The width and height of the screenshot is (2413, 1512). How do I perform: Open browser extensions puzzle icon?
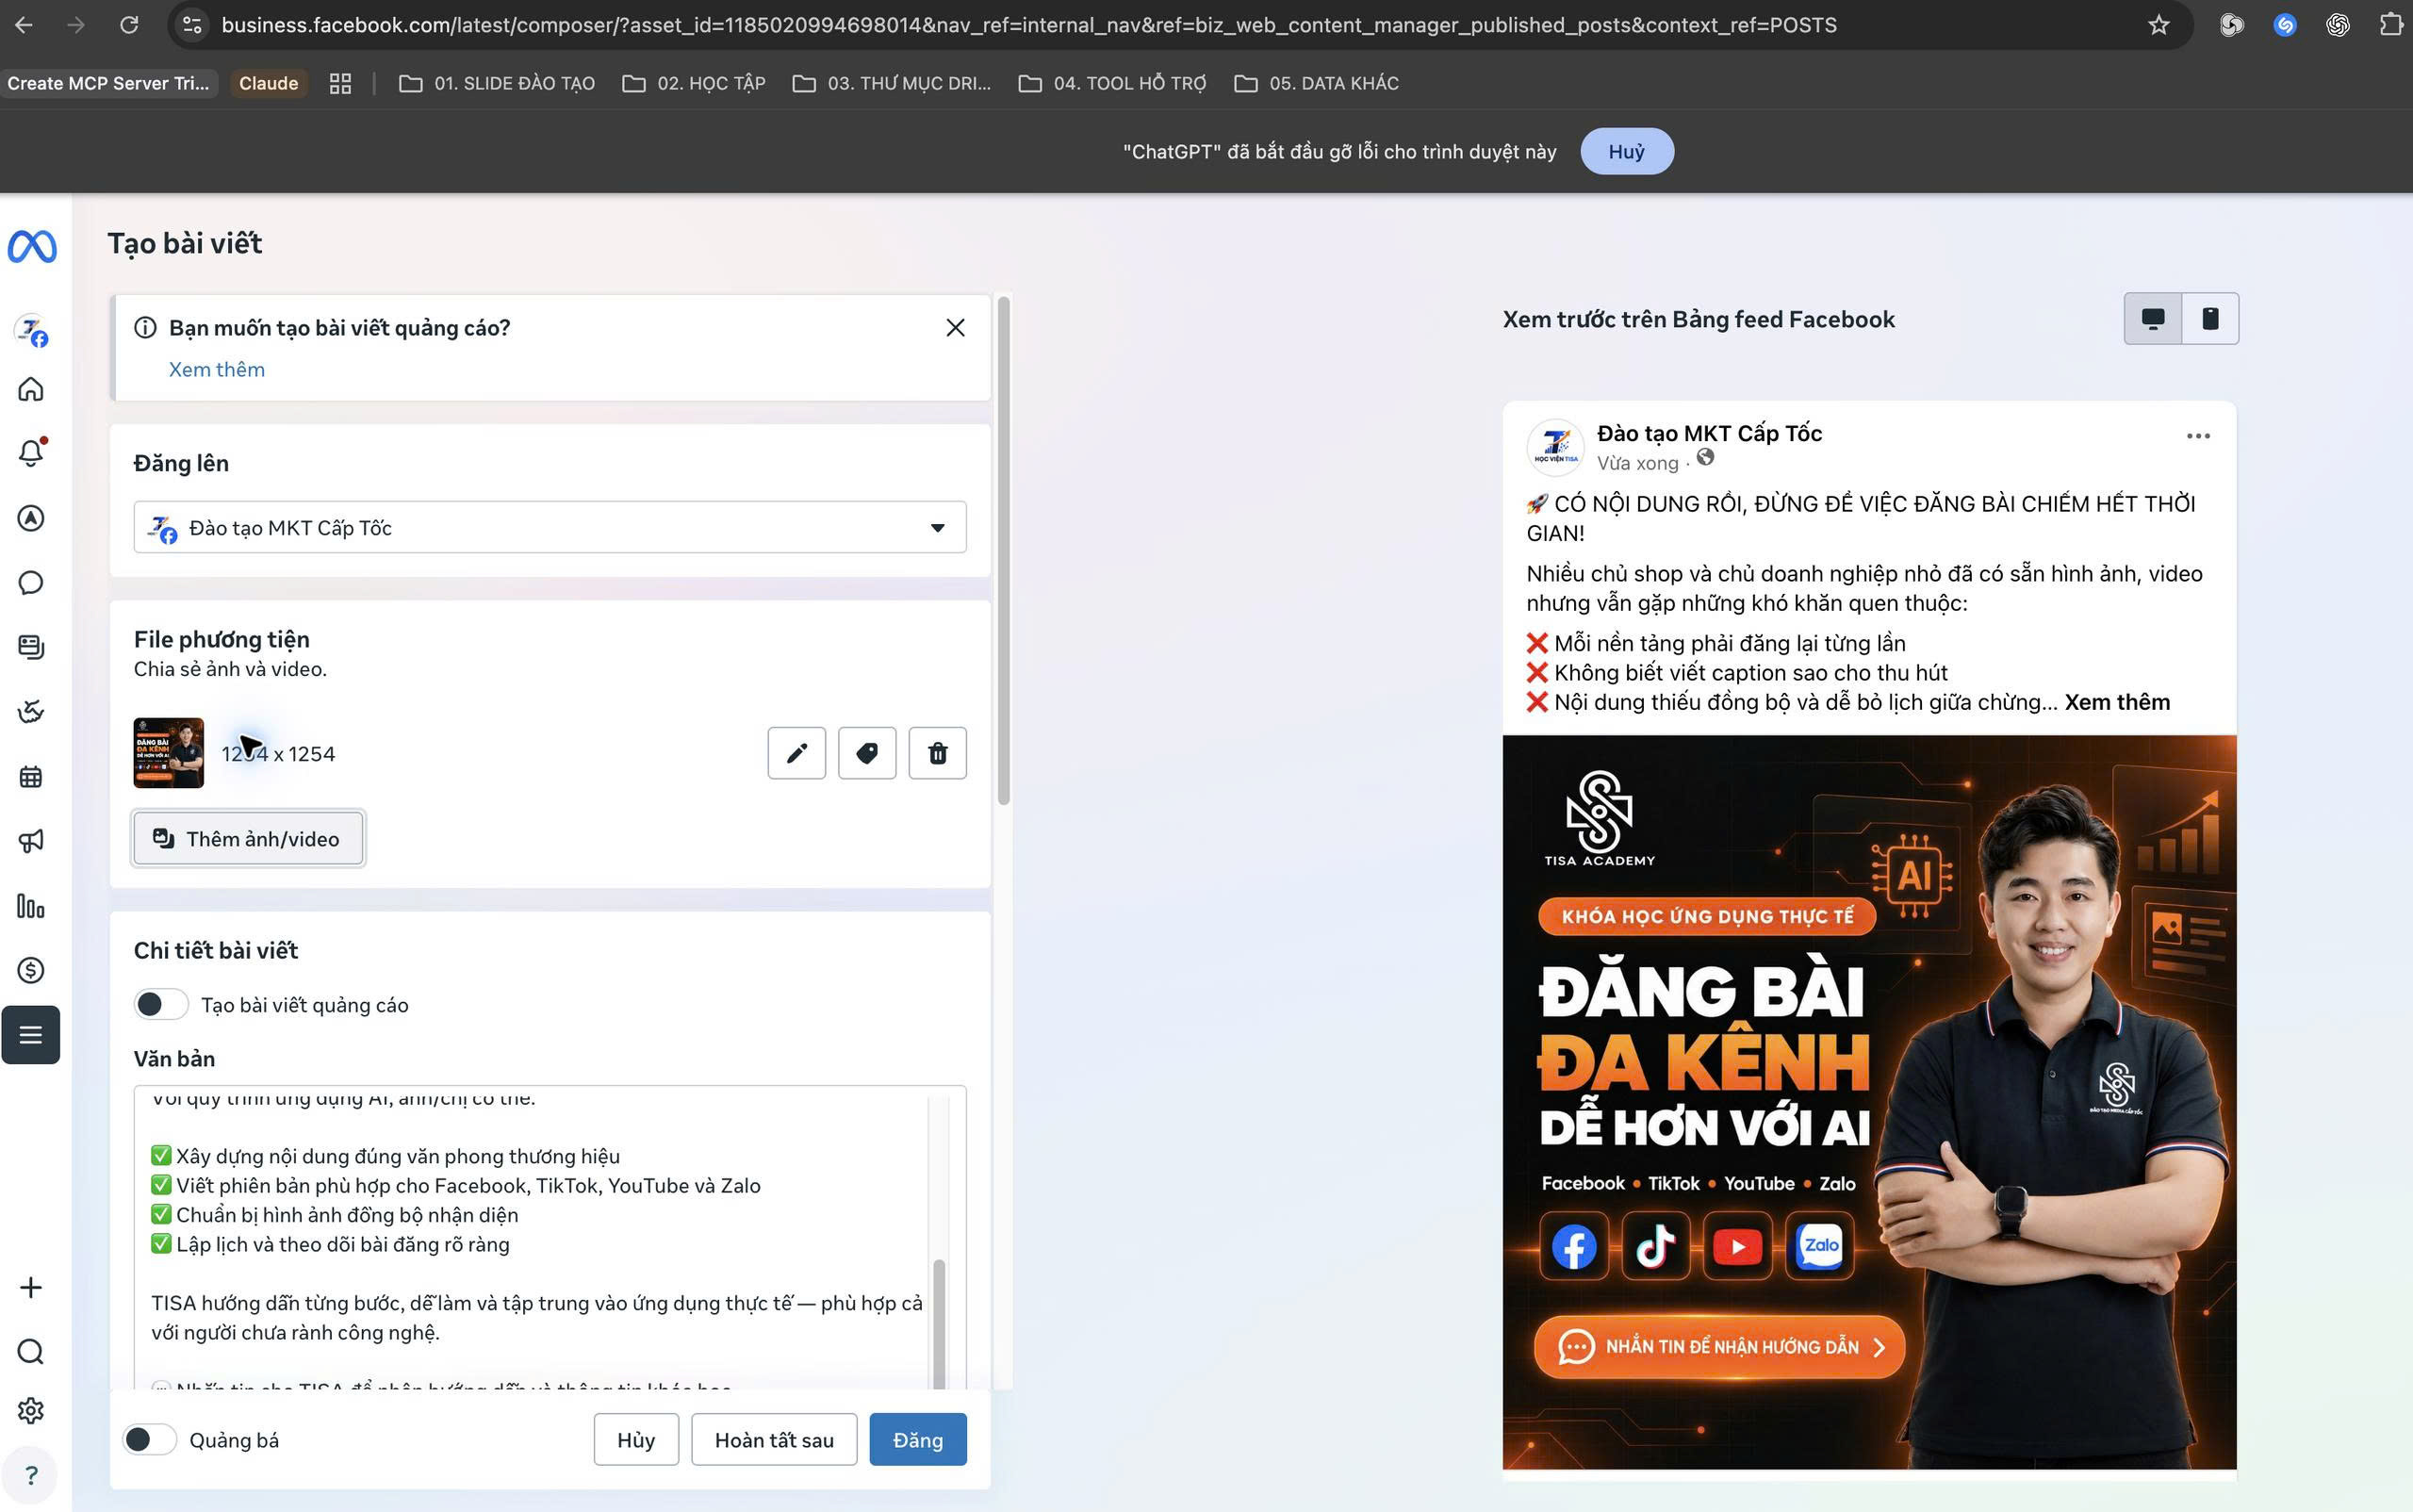pos(2390,25)
